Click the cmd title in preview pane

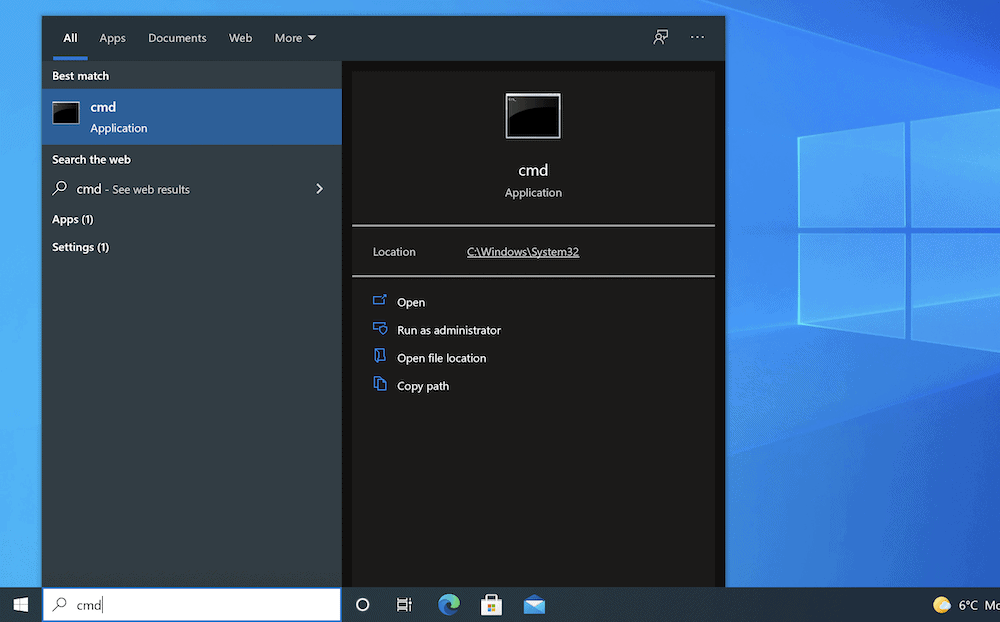533,170
